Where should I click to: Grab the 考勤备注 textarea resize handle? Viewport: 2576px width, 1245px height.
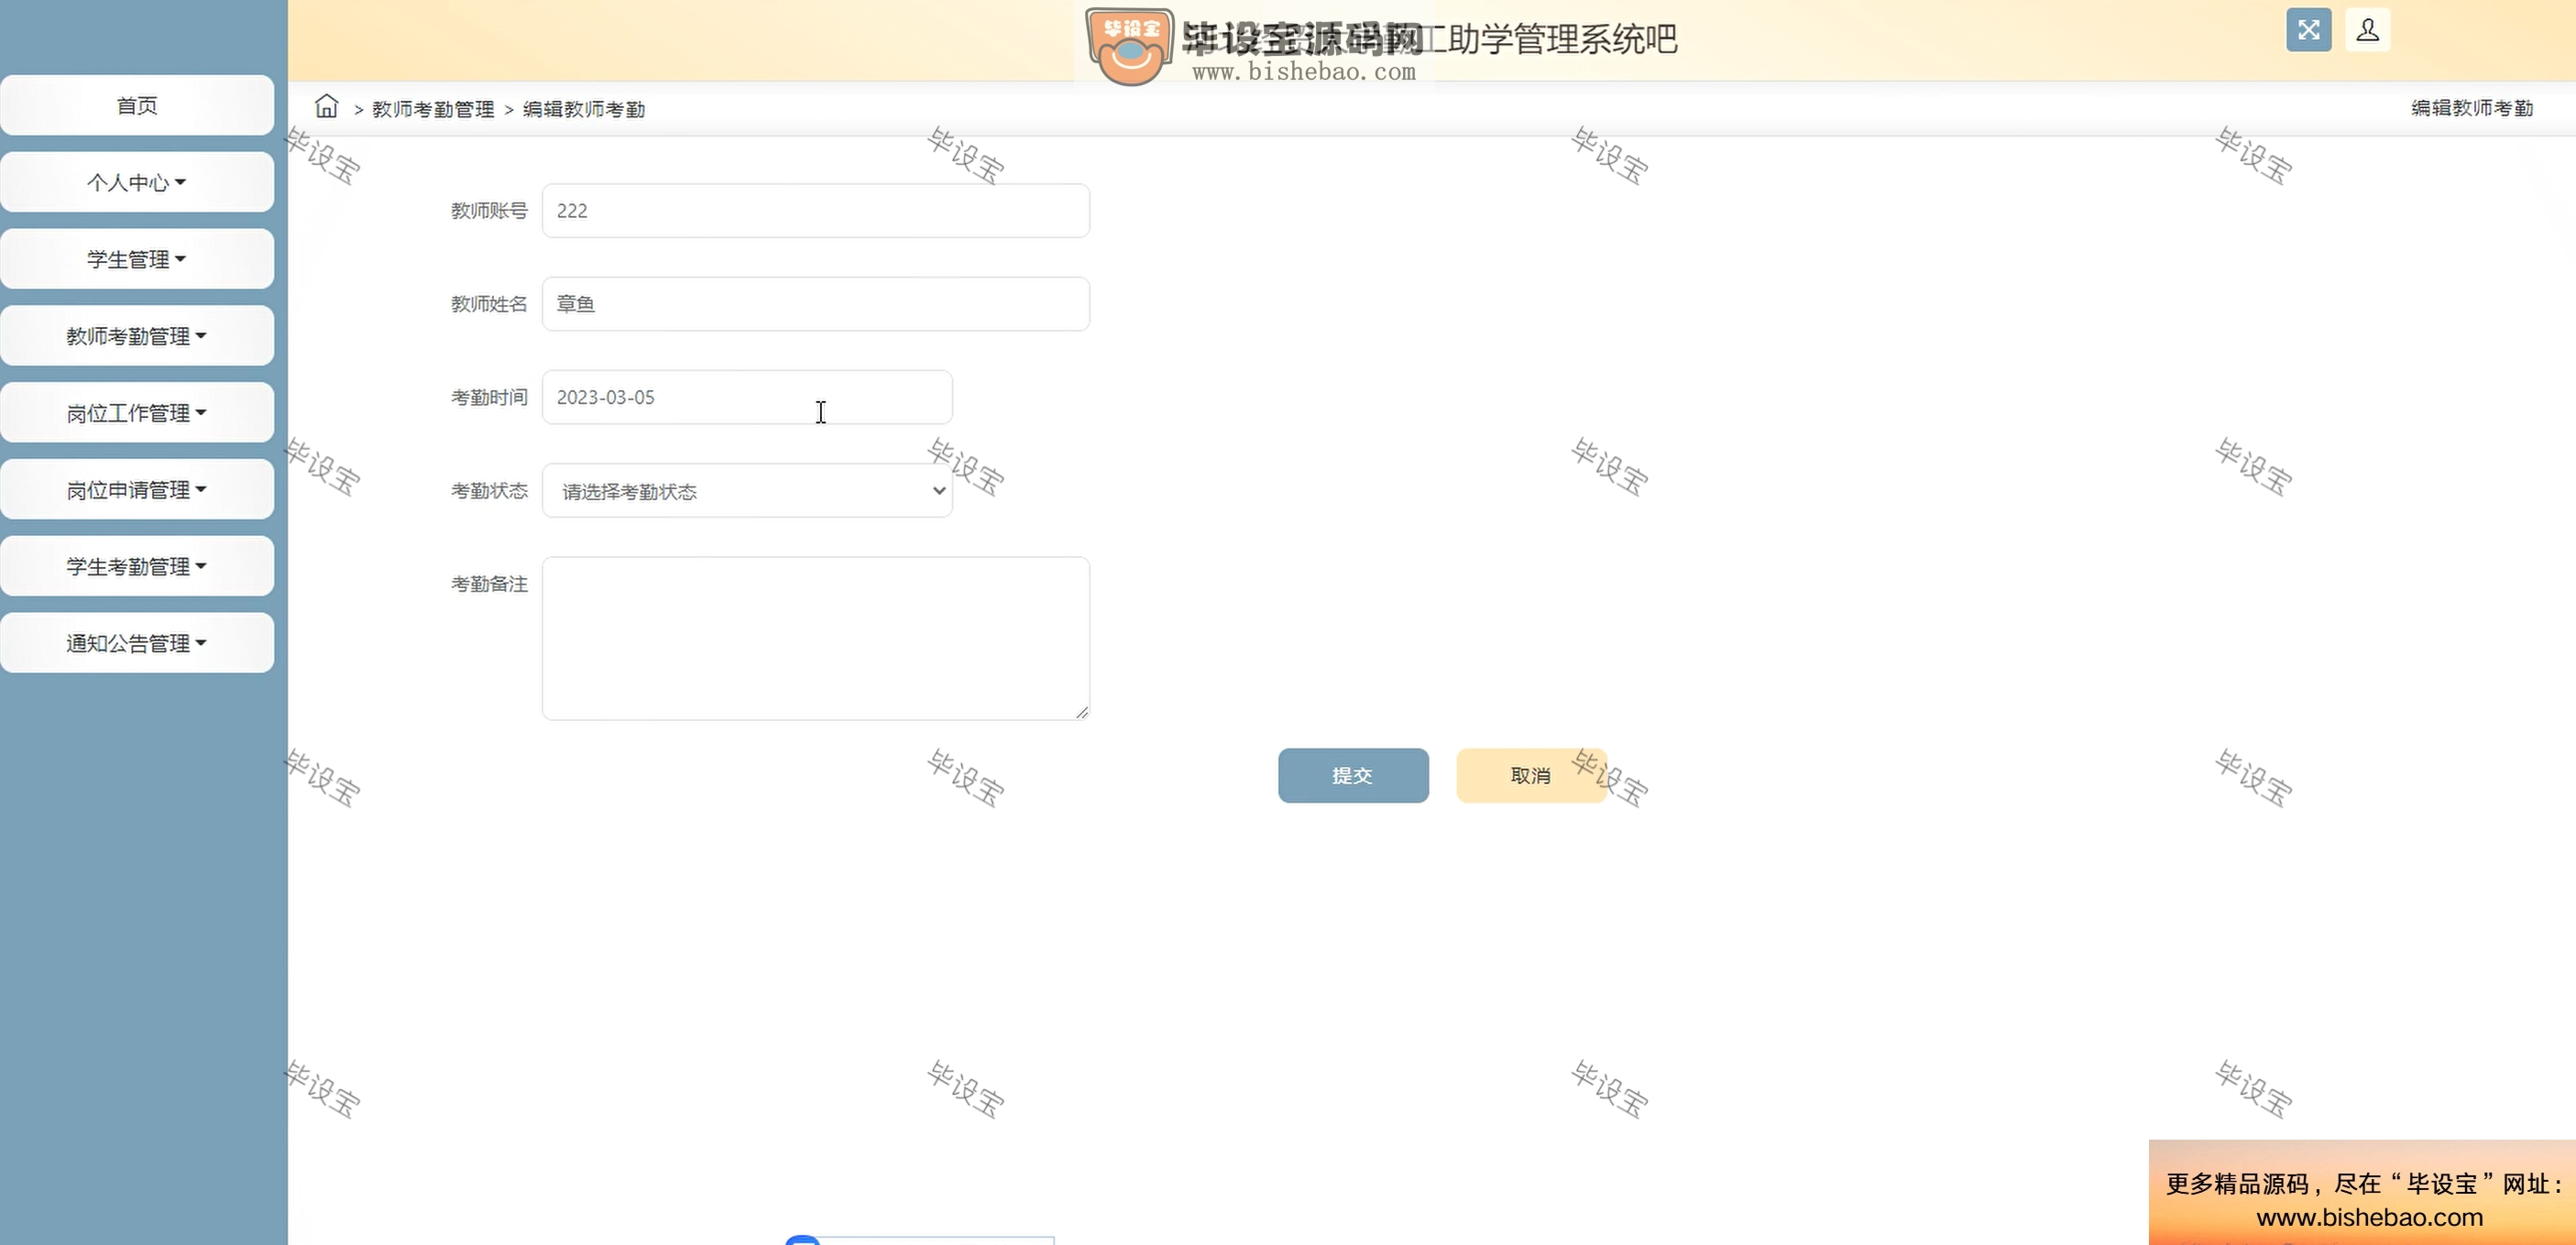tap(1083, 713)
